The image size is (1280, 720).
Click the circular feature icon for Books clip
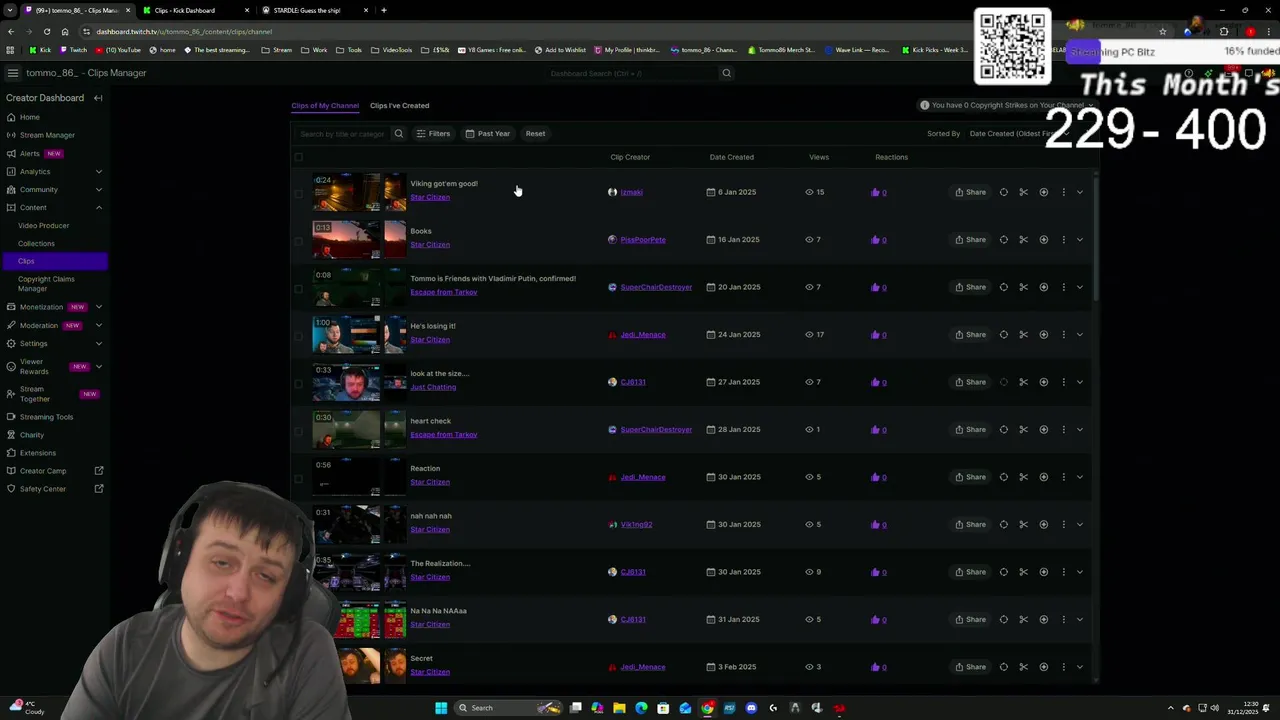[1004, 240]
